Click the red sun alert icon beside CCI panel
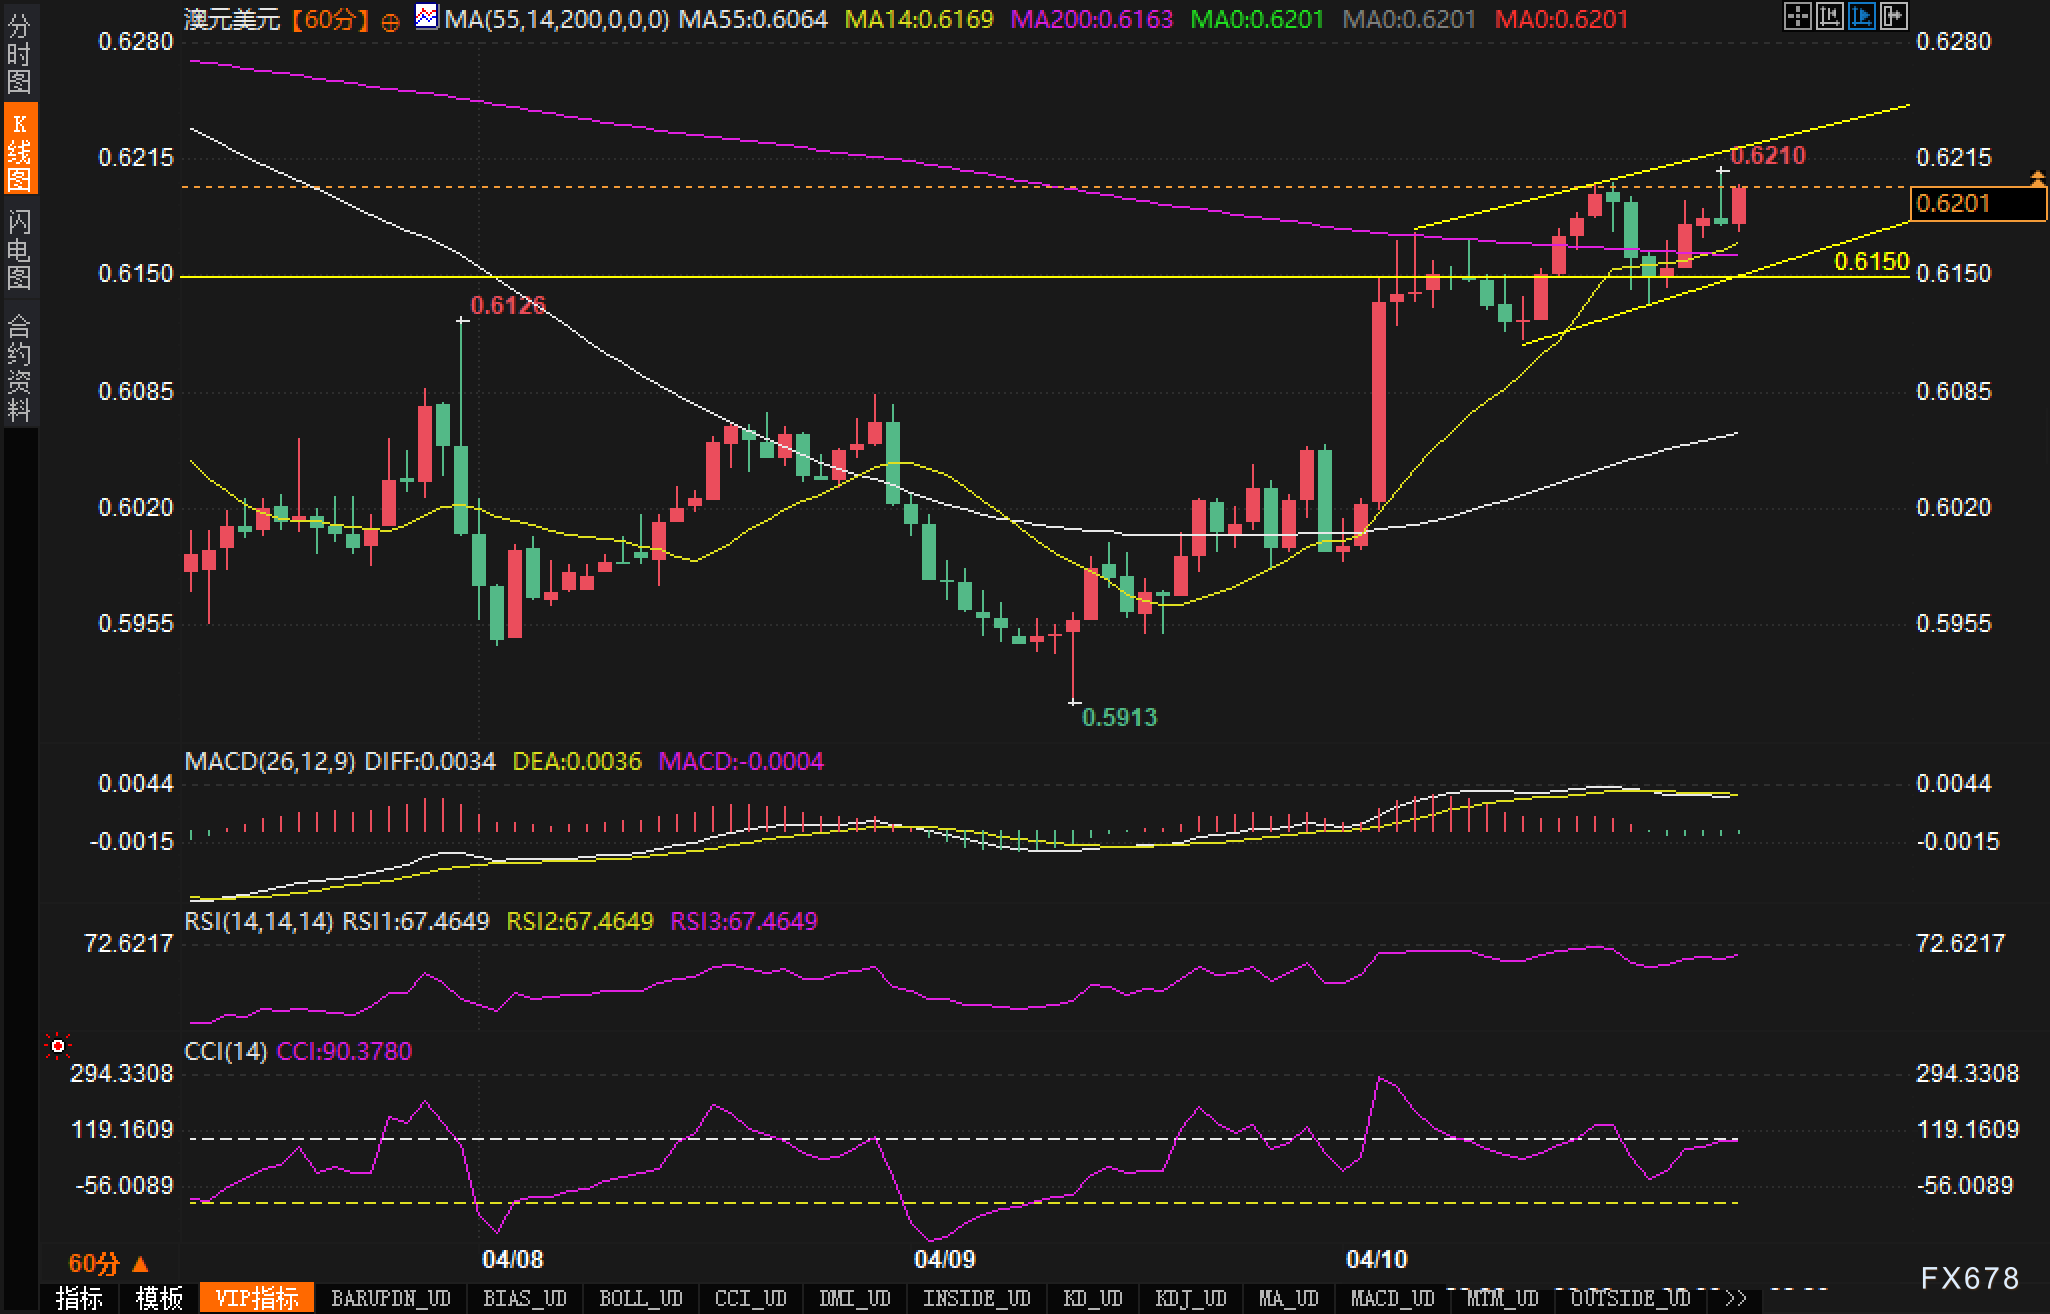This screenshot has height=1314, width=2050. tap(58, 1046)
